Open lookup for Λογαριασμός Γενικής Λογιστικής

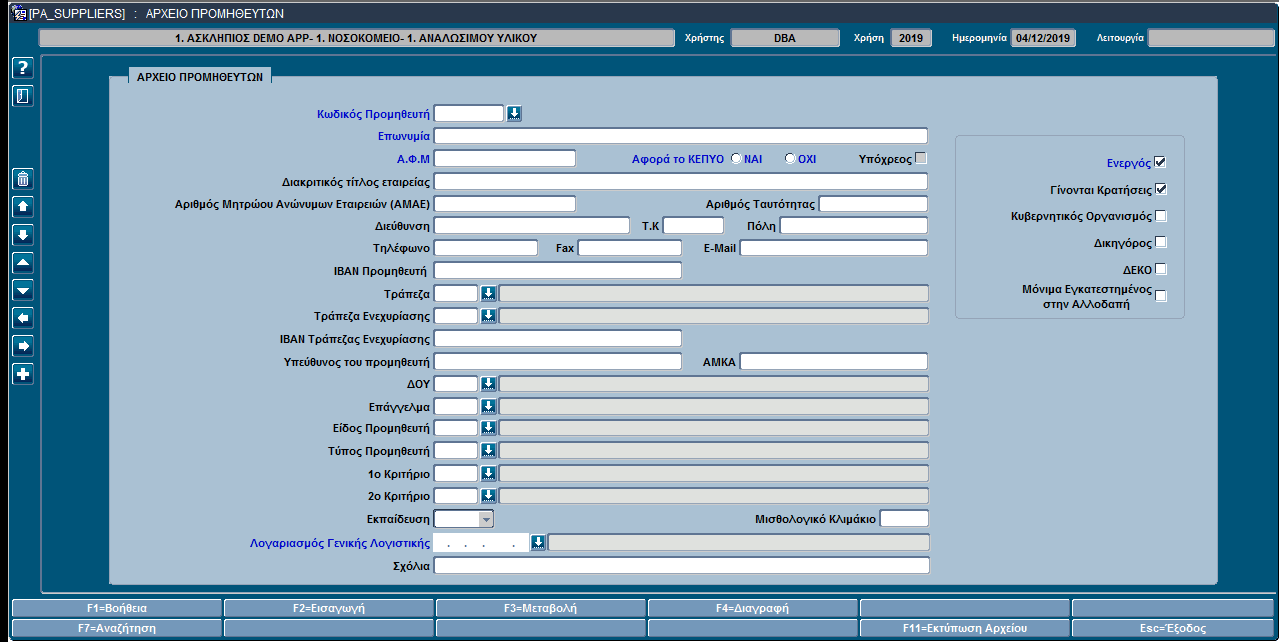pos(538,543)
